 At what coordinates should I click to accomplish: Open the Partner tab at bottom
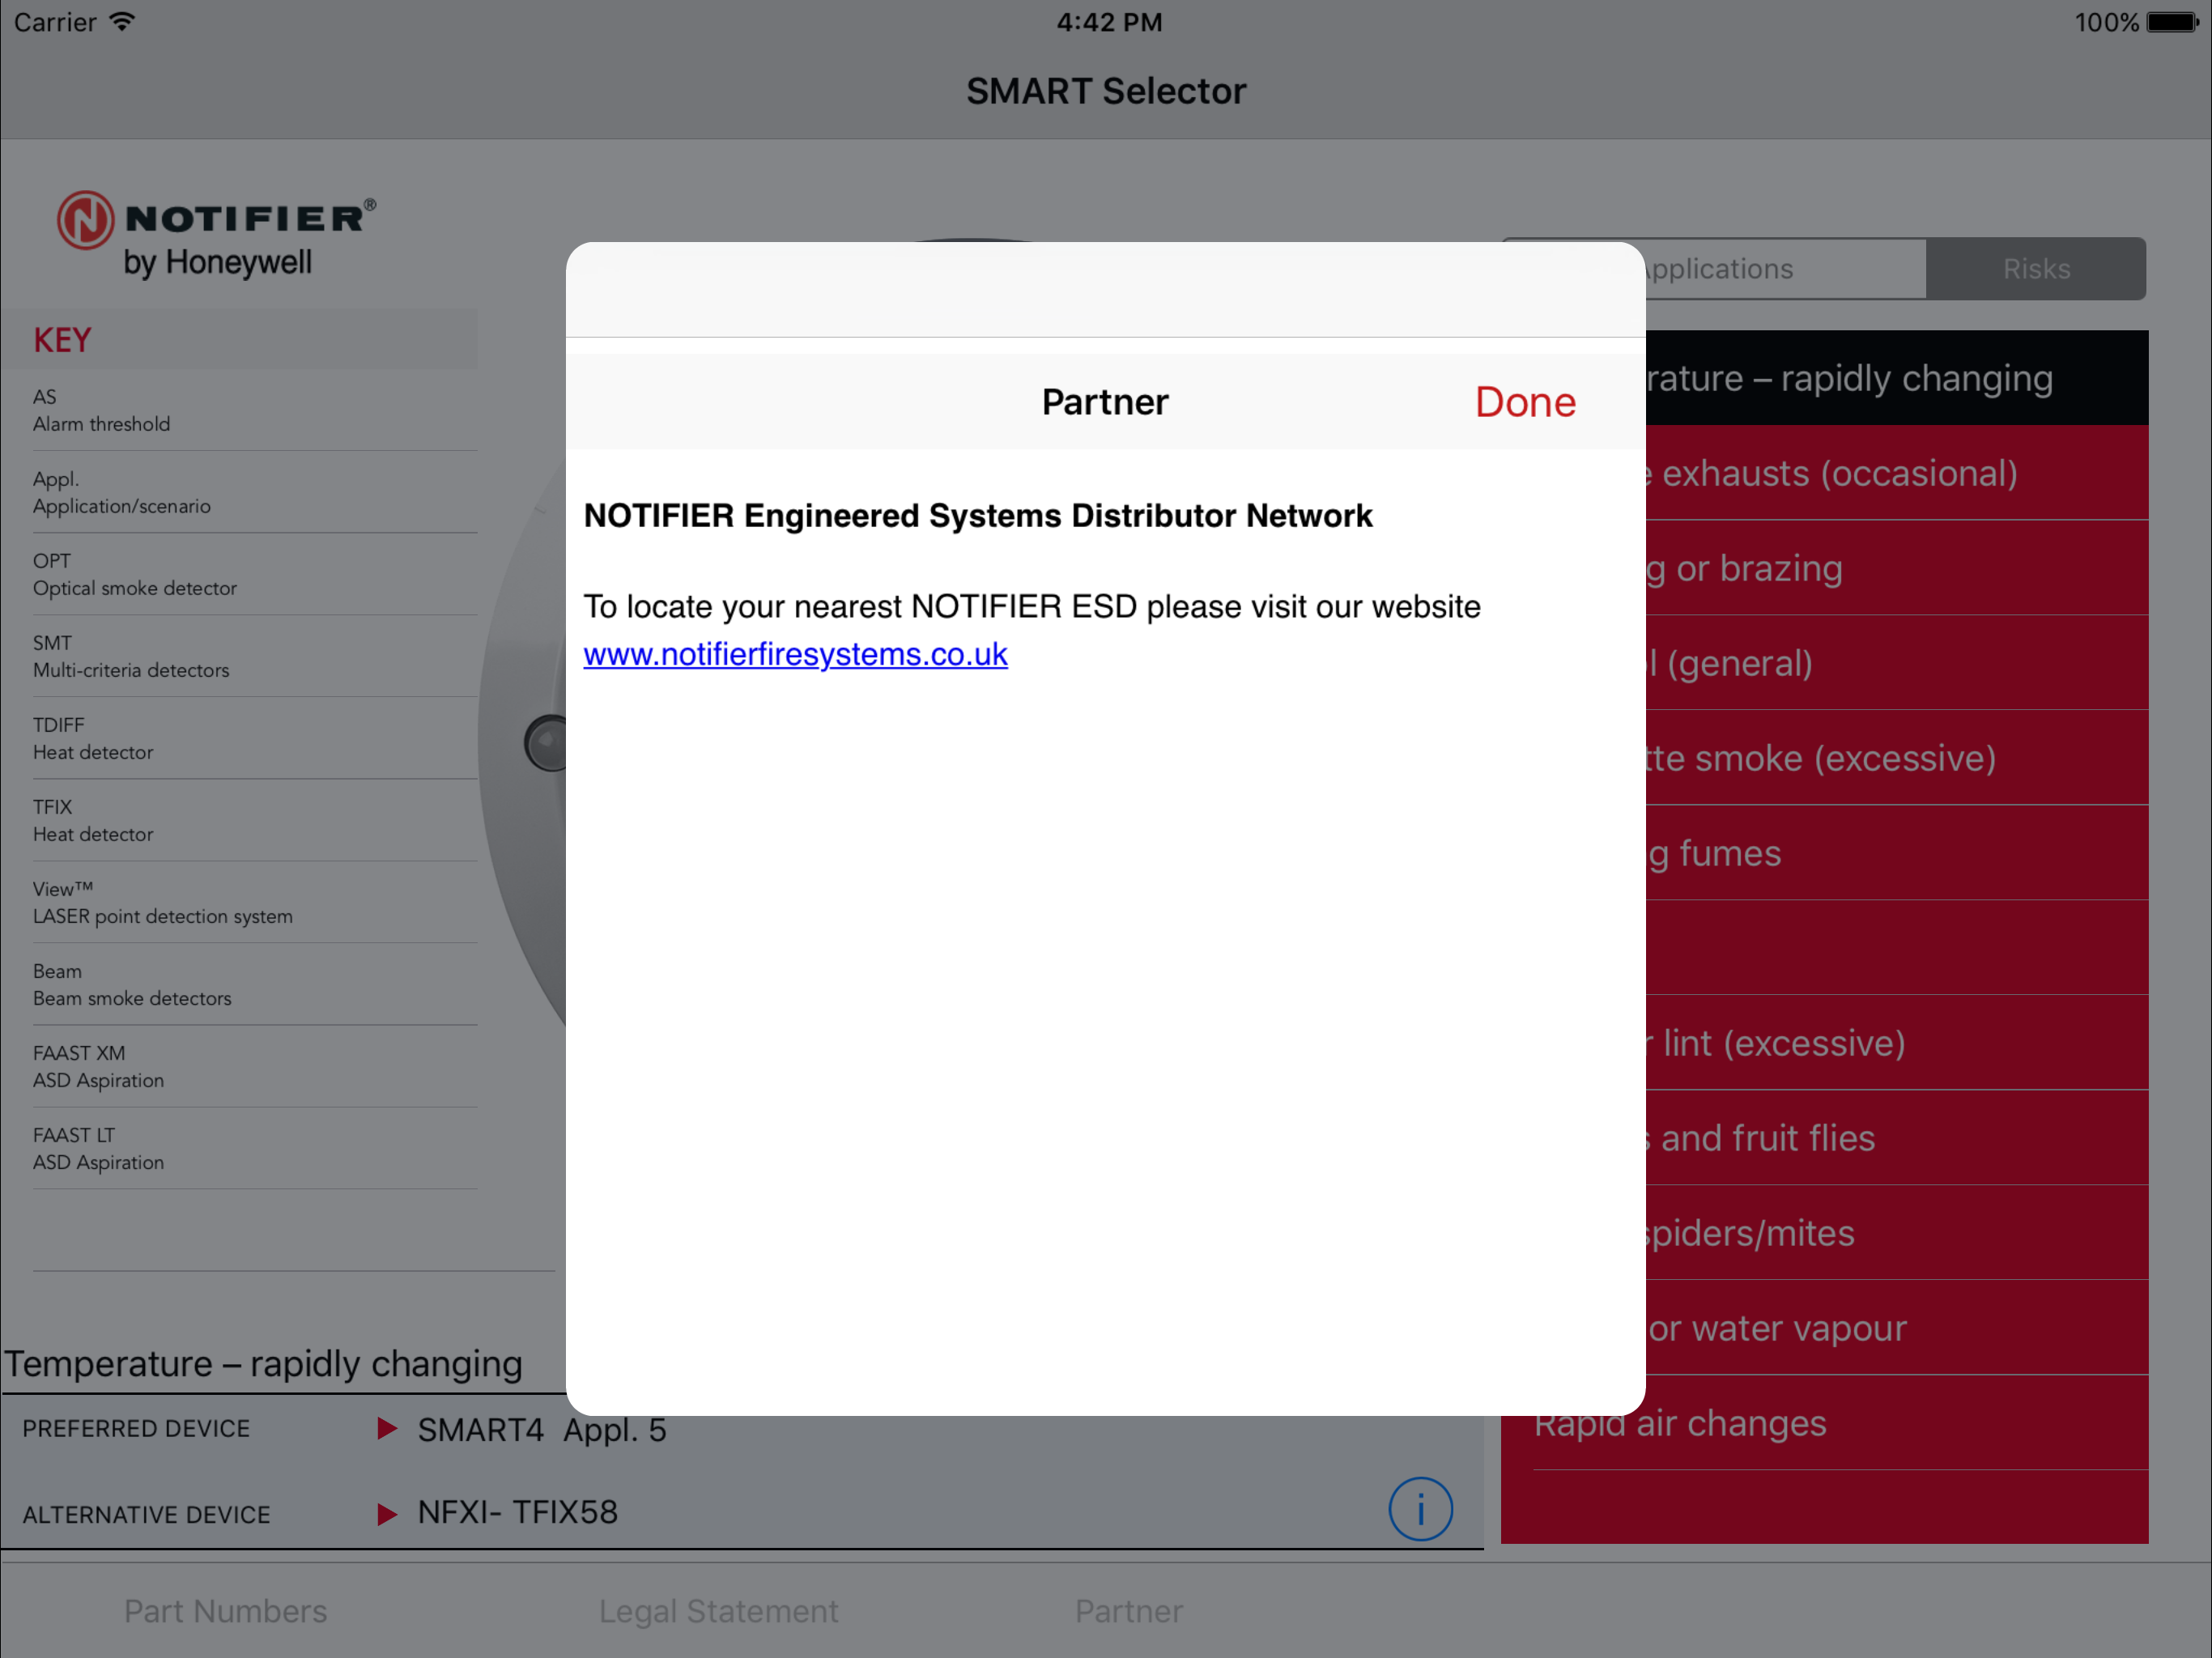click(x=1128, y=1611)
